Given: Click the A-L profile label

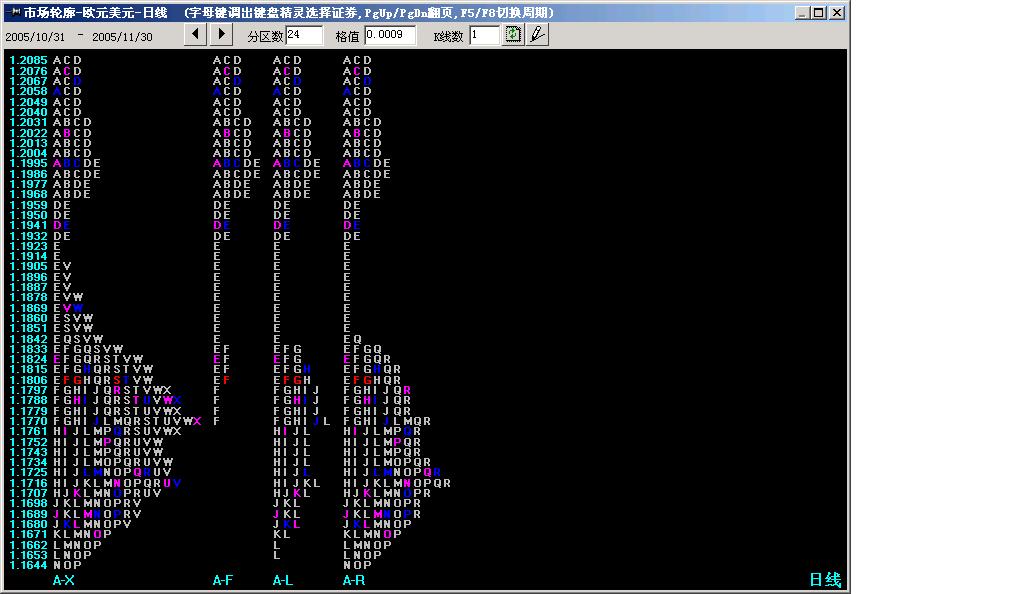Looking at the screenshot, I should tap(283, 580).
